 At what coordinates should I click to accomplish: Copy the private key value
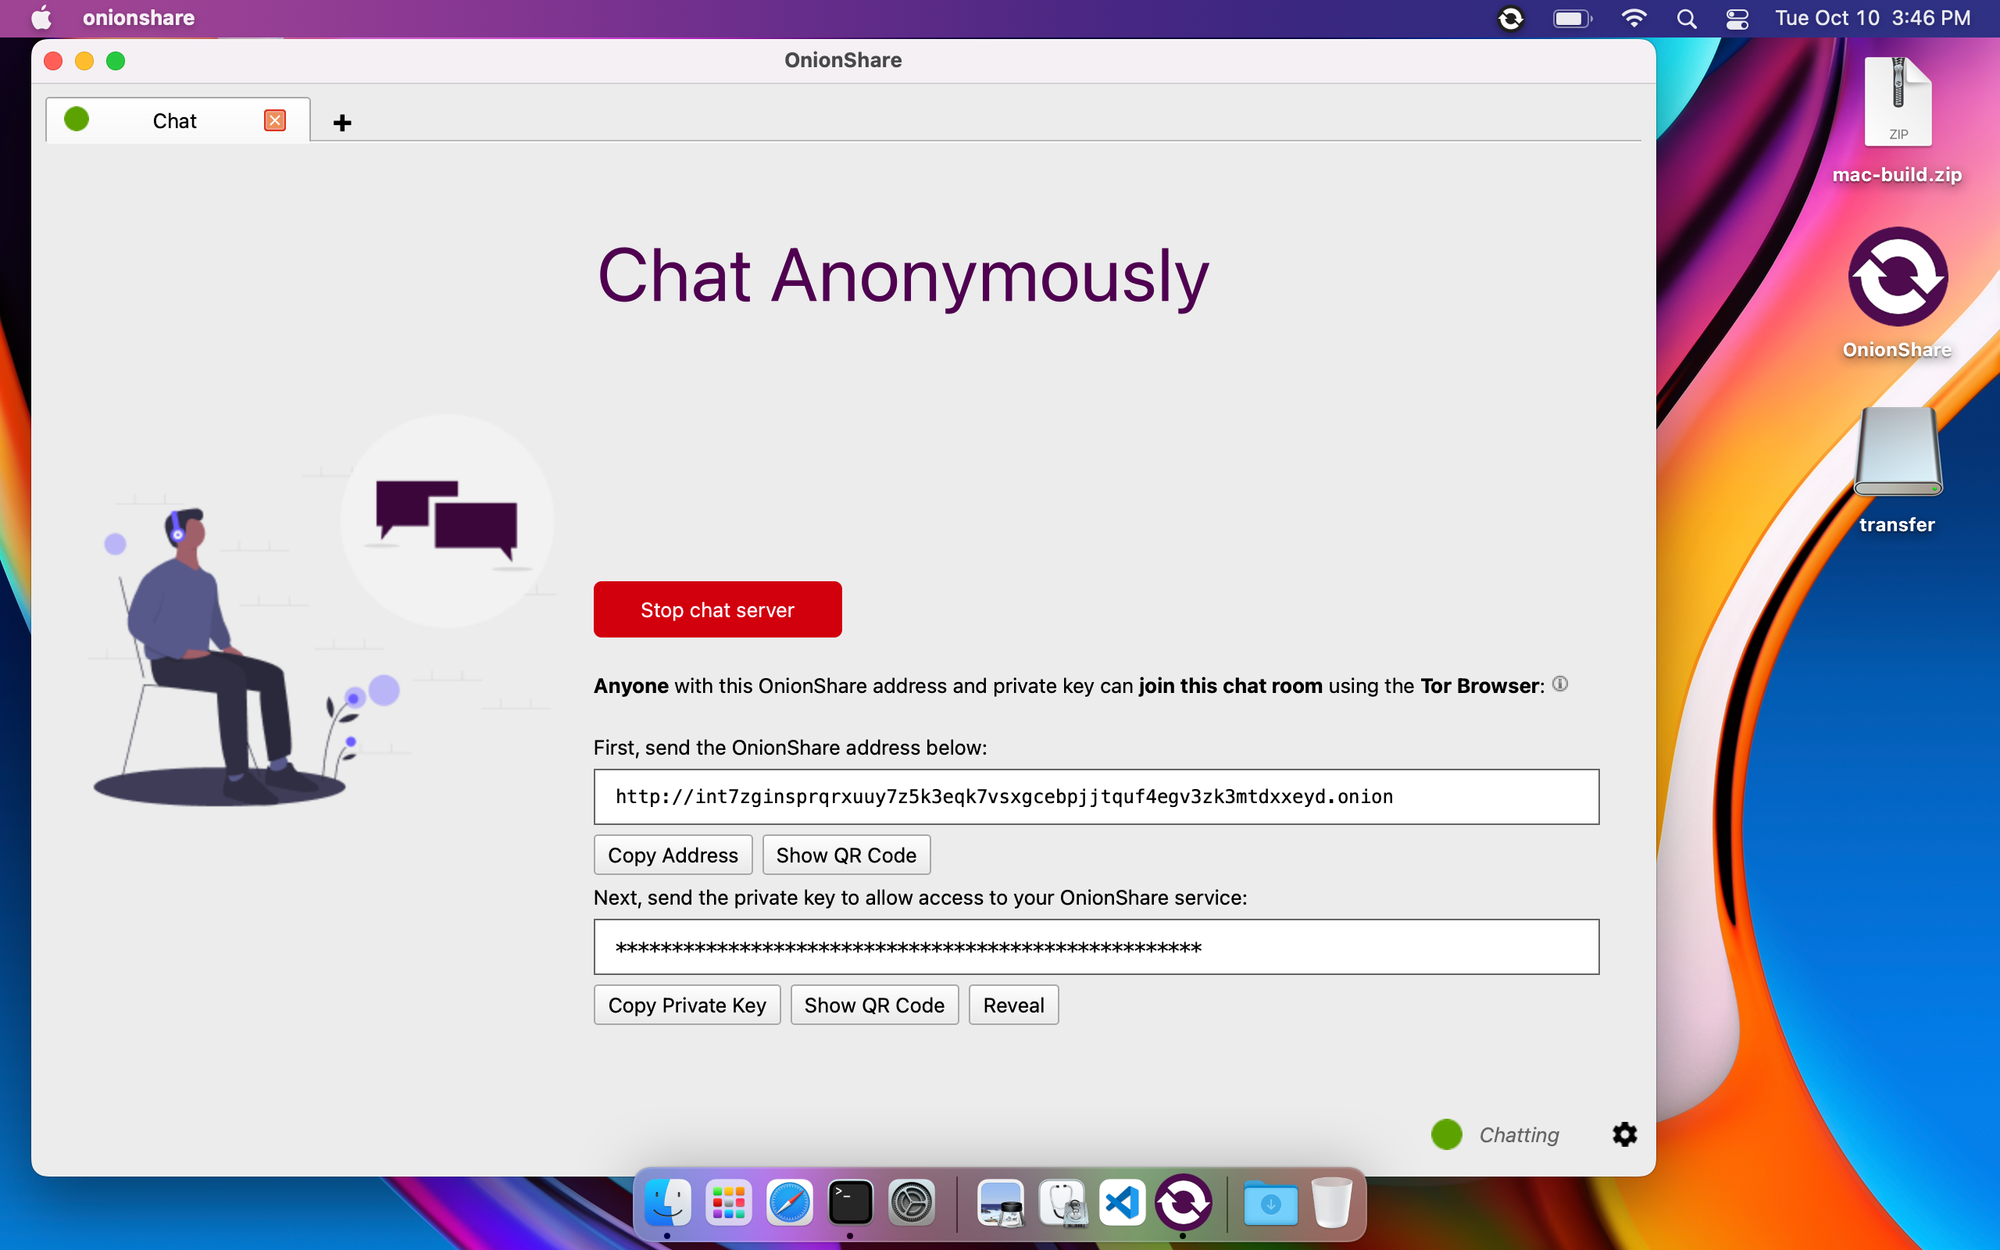click(687, 1005)
